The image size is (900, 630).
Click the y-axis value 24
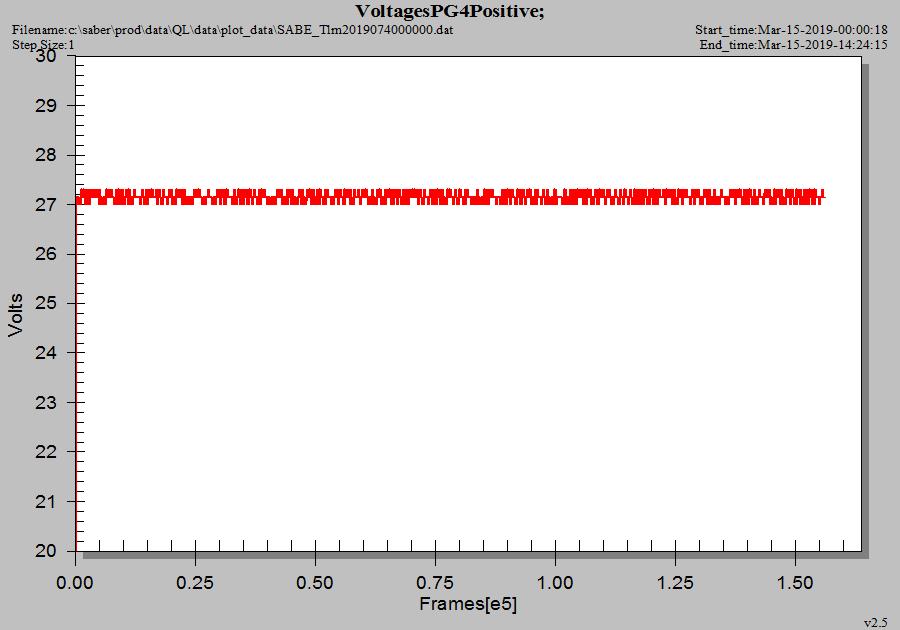[x=46, y=353]
